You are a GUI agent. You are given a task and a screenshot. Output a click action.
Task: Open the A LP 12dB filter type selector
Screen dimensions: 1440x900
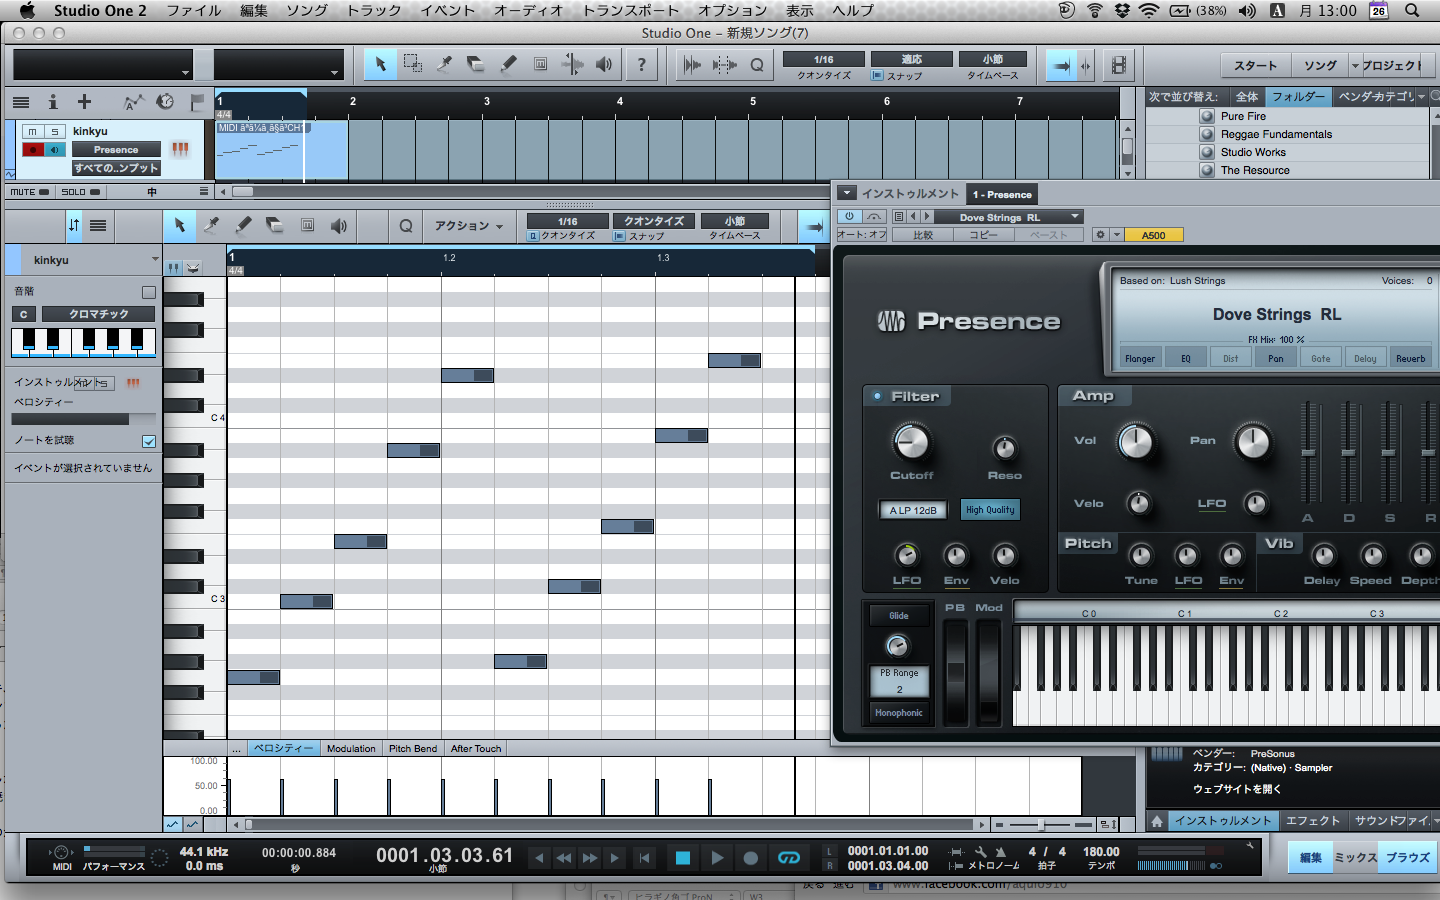pyautogui.click(x=913, y=510)
